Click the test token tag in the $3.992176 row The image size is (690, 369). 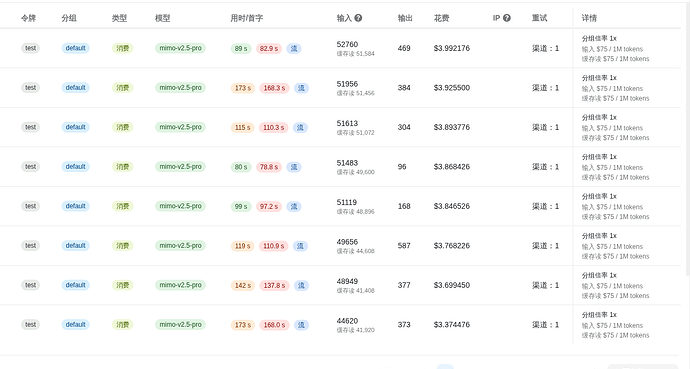(x=30, y=48)
